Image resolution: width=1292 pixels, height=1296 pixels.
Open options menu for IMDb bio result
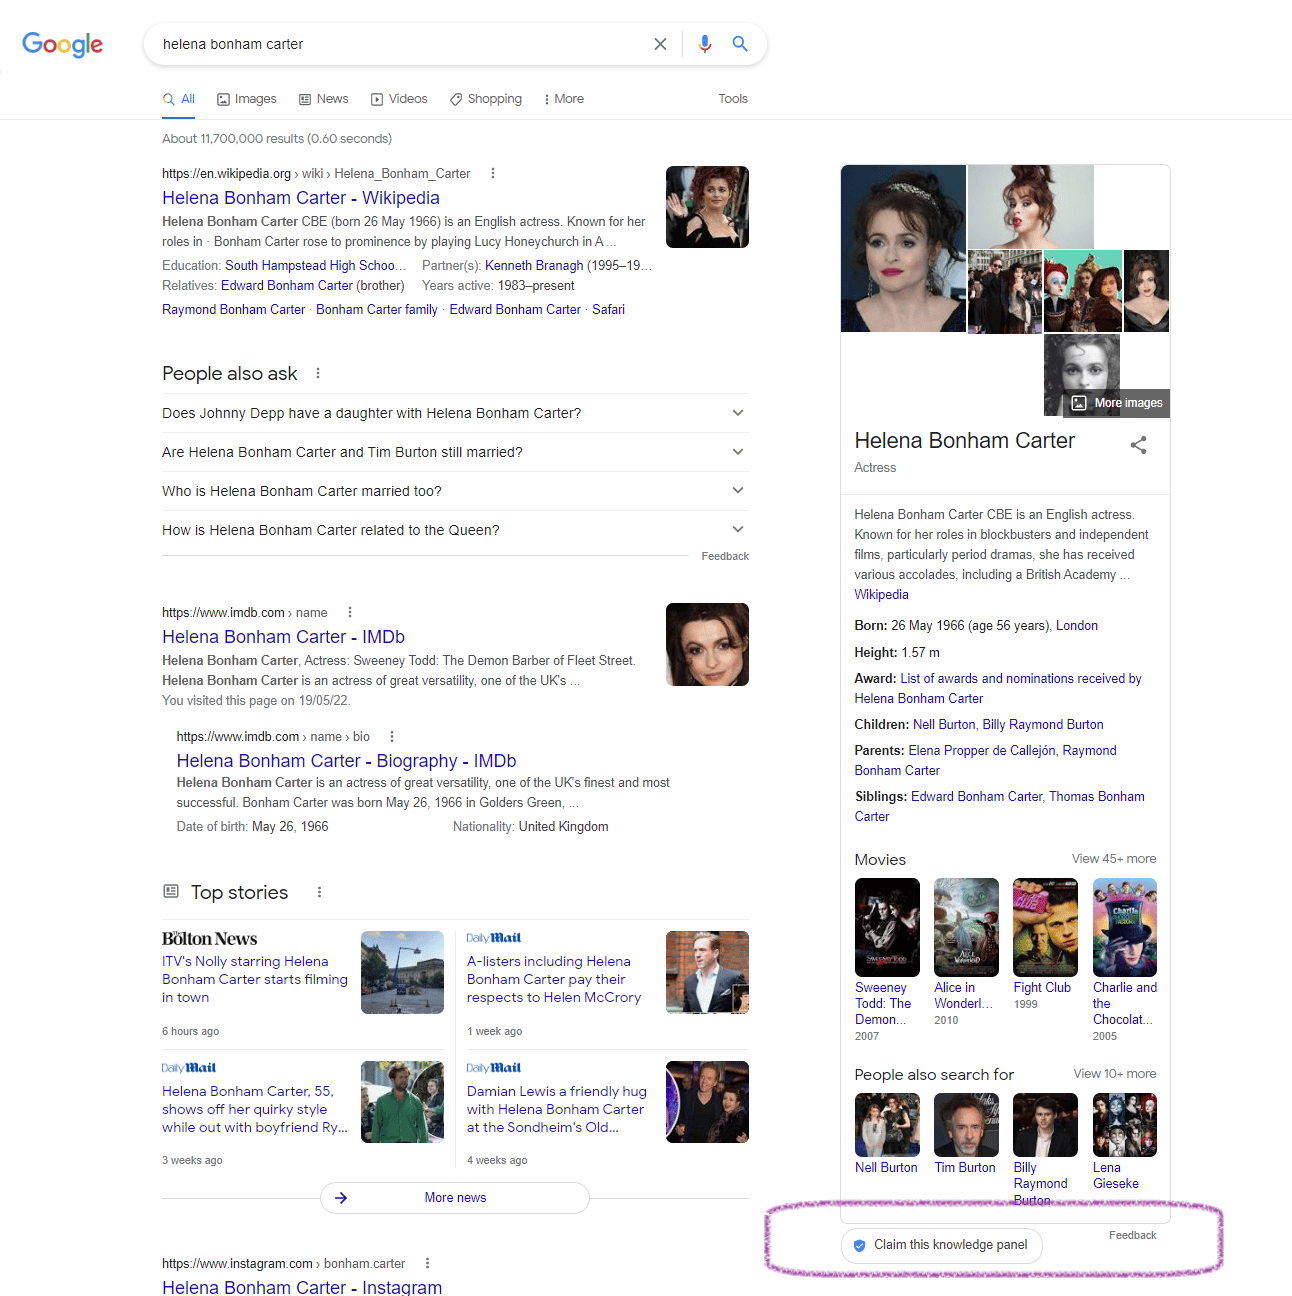tap(392, 736)
